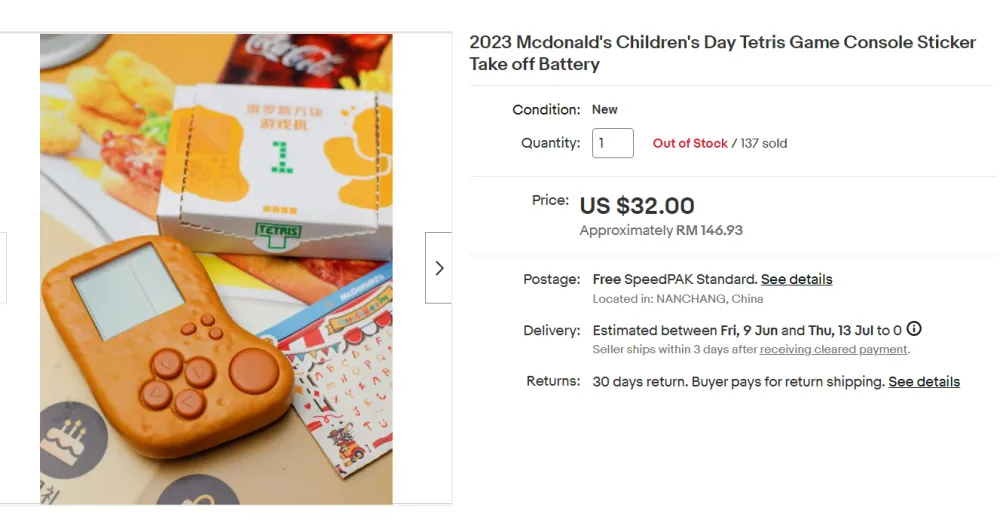Click the Approximately RM 146.93 conversion
This screenshot has width=1000, height=522.
661,230
